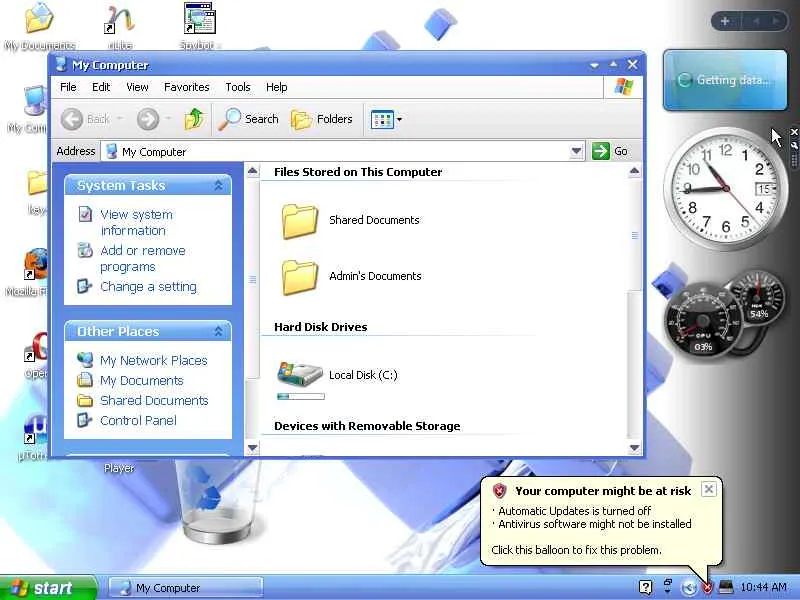Image resolution: width=800 pixels, height=600 pixels.
Task: Open Shared Documents in Other Places
Action: 154,401
